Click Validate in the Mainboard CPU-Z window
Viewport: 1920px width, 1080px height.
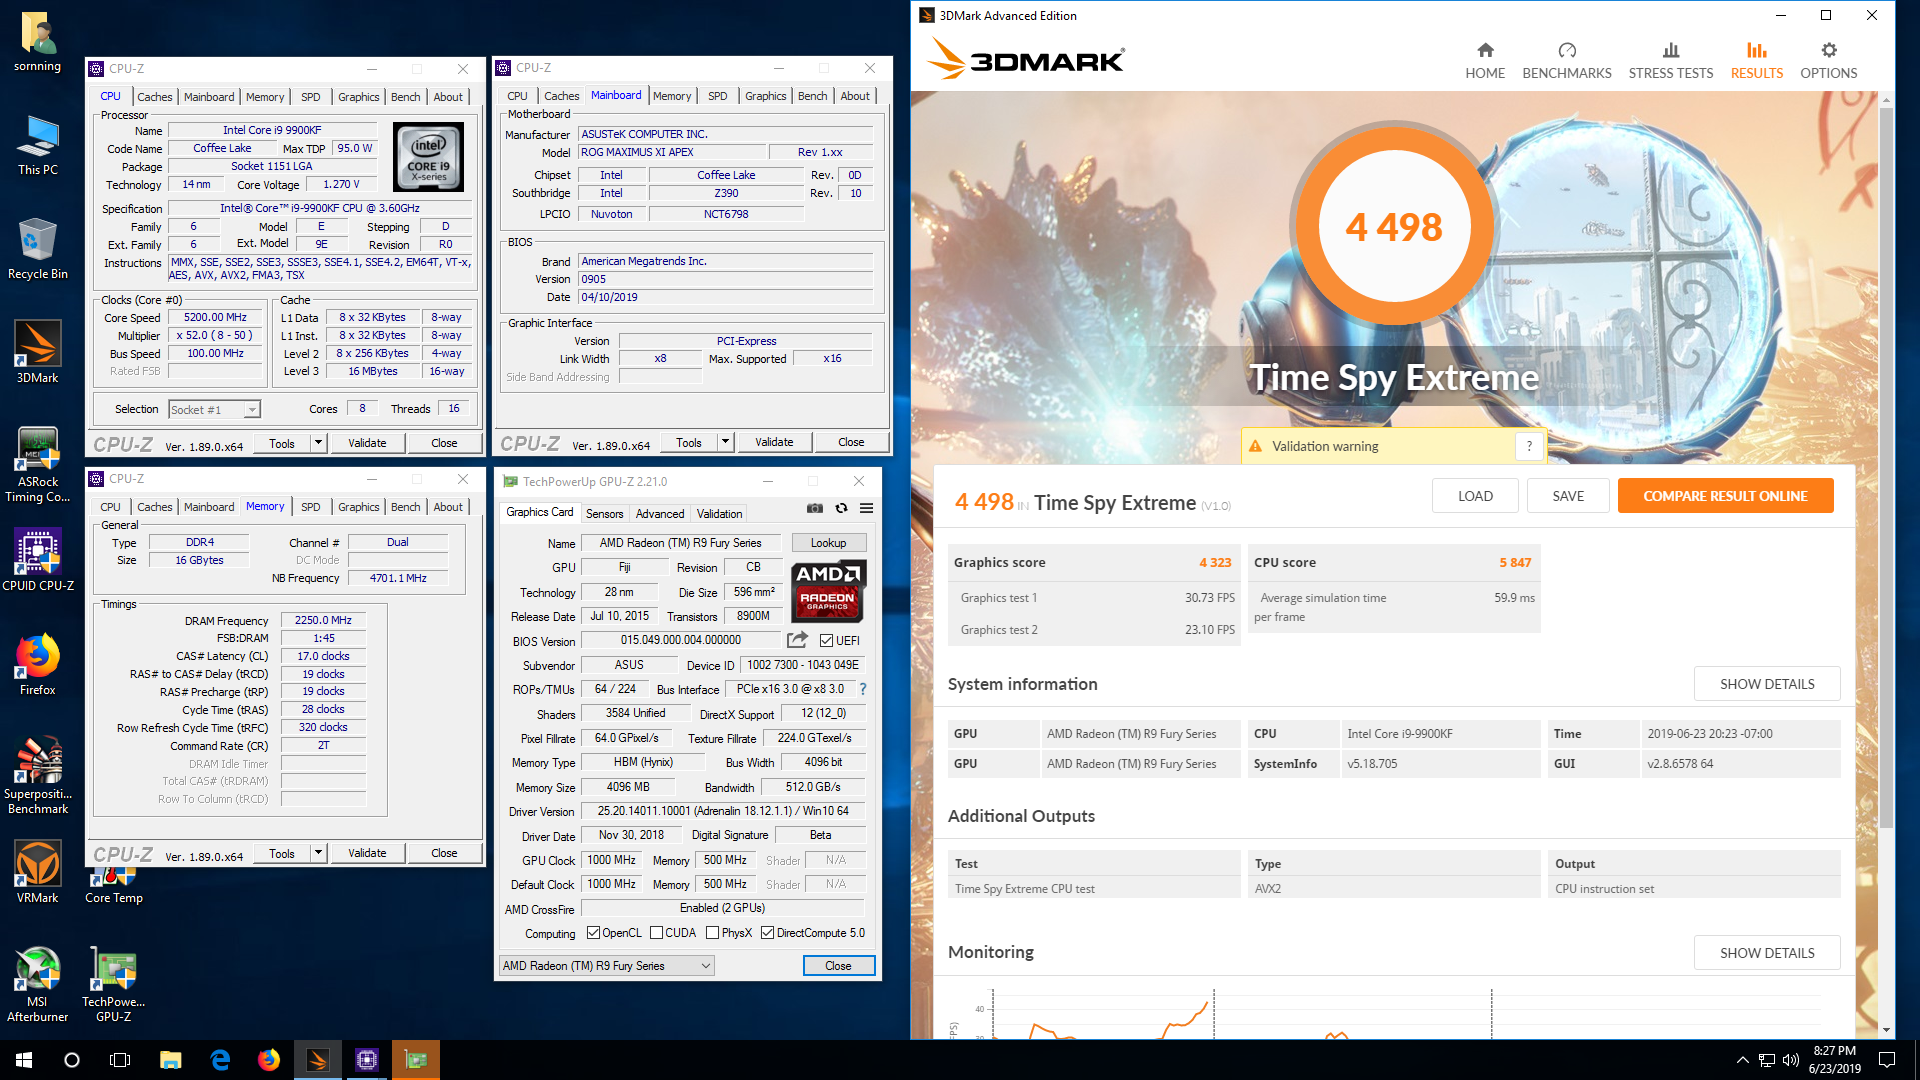click(x=774, y=442)
